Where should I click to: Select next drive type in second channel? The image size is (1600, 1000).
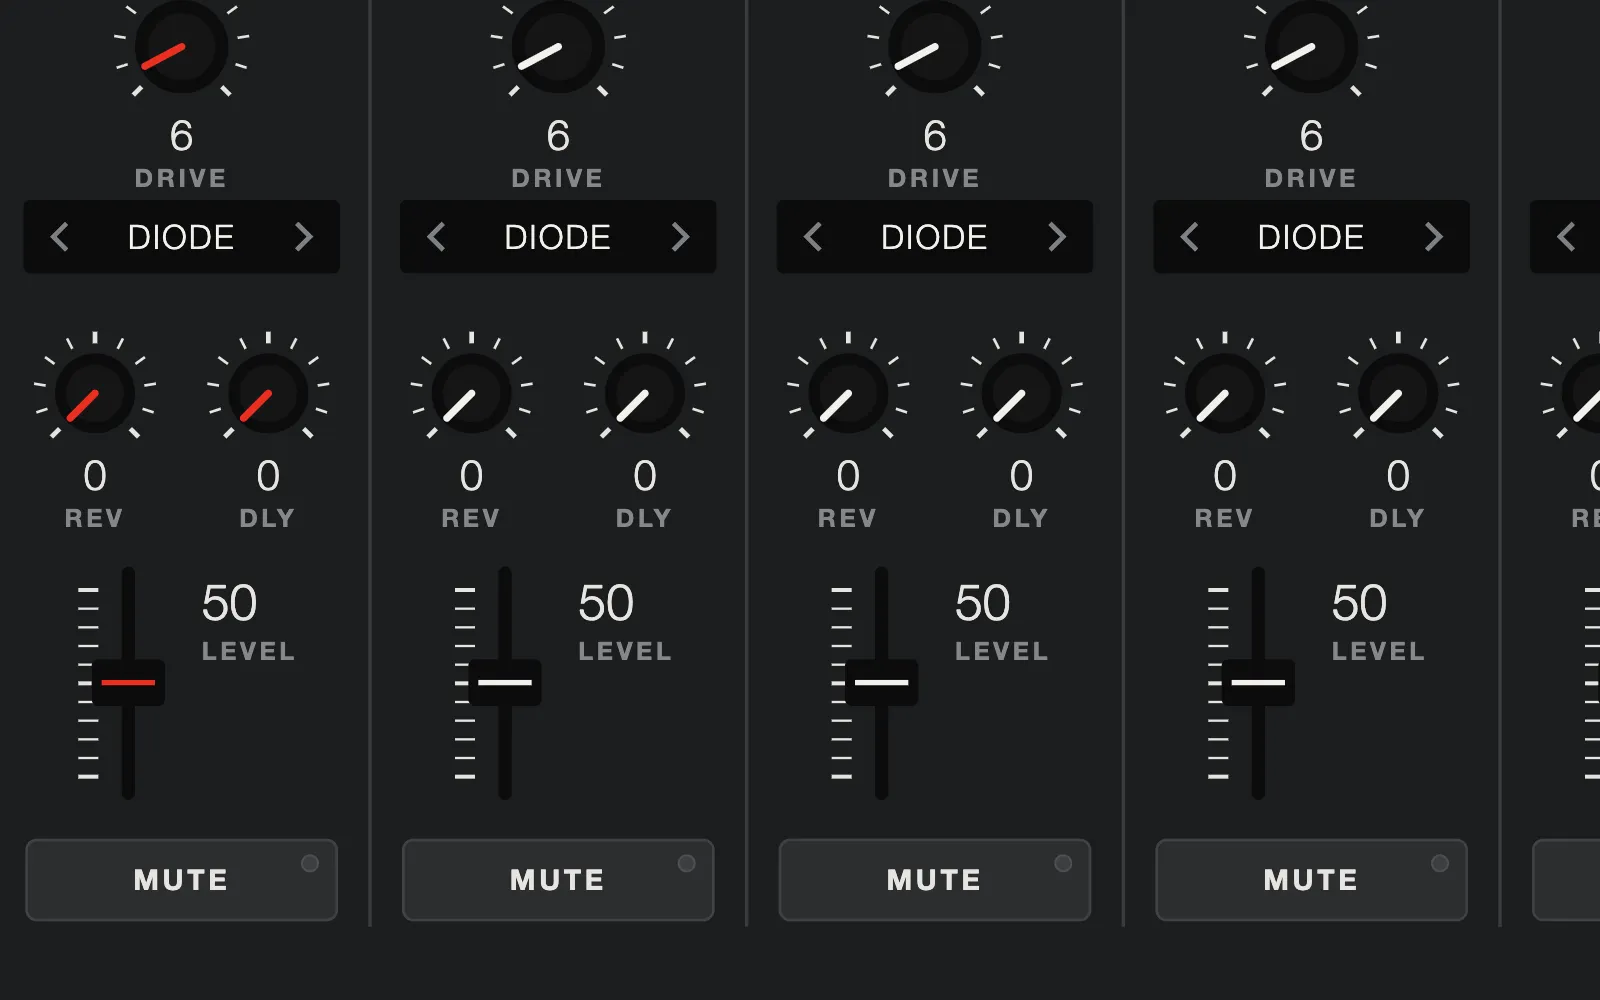681,237
